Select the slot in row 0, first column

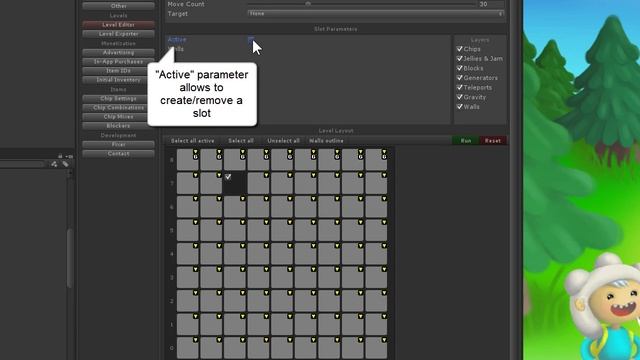(187, 348)
